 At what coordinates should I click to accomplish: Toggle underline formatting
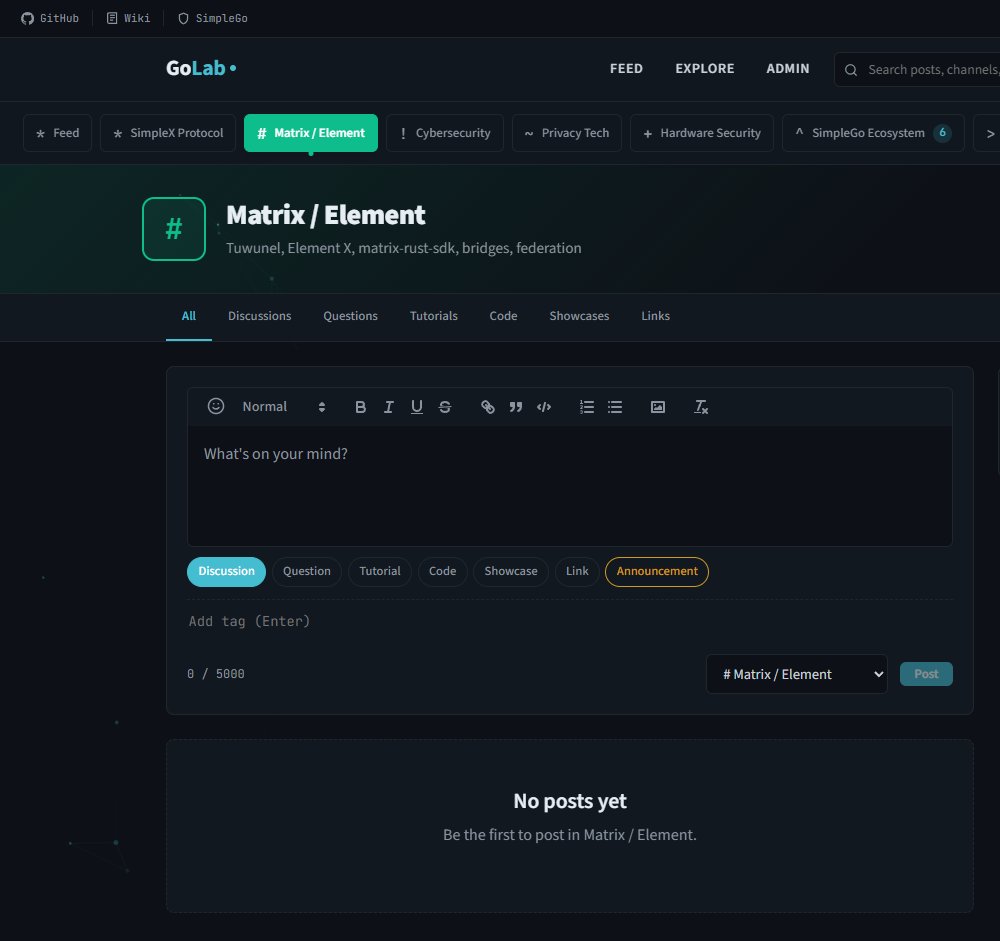click(x=416, y=407)
